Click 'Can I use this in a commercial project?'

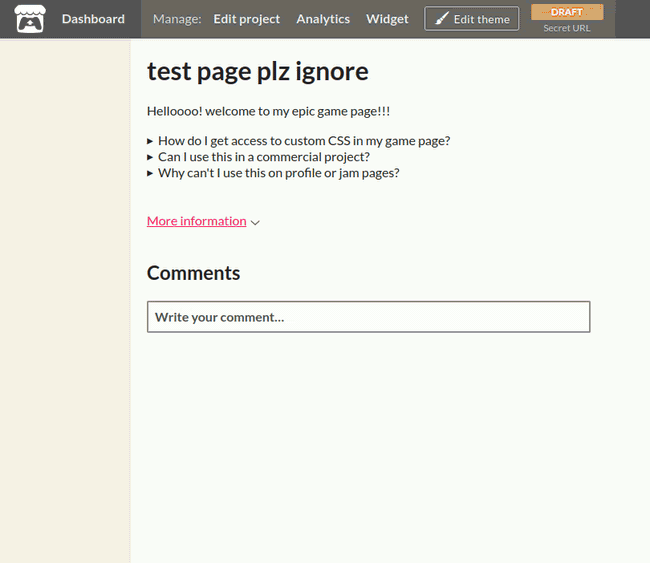(x=264, y=157)
